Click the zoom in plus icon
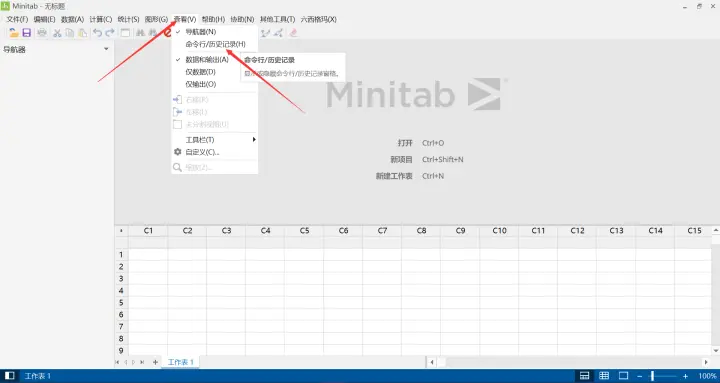 point(686,376)
